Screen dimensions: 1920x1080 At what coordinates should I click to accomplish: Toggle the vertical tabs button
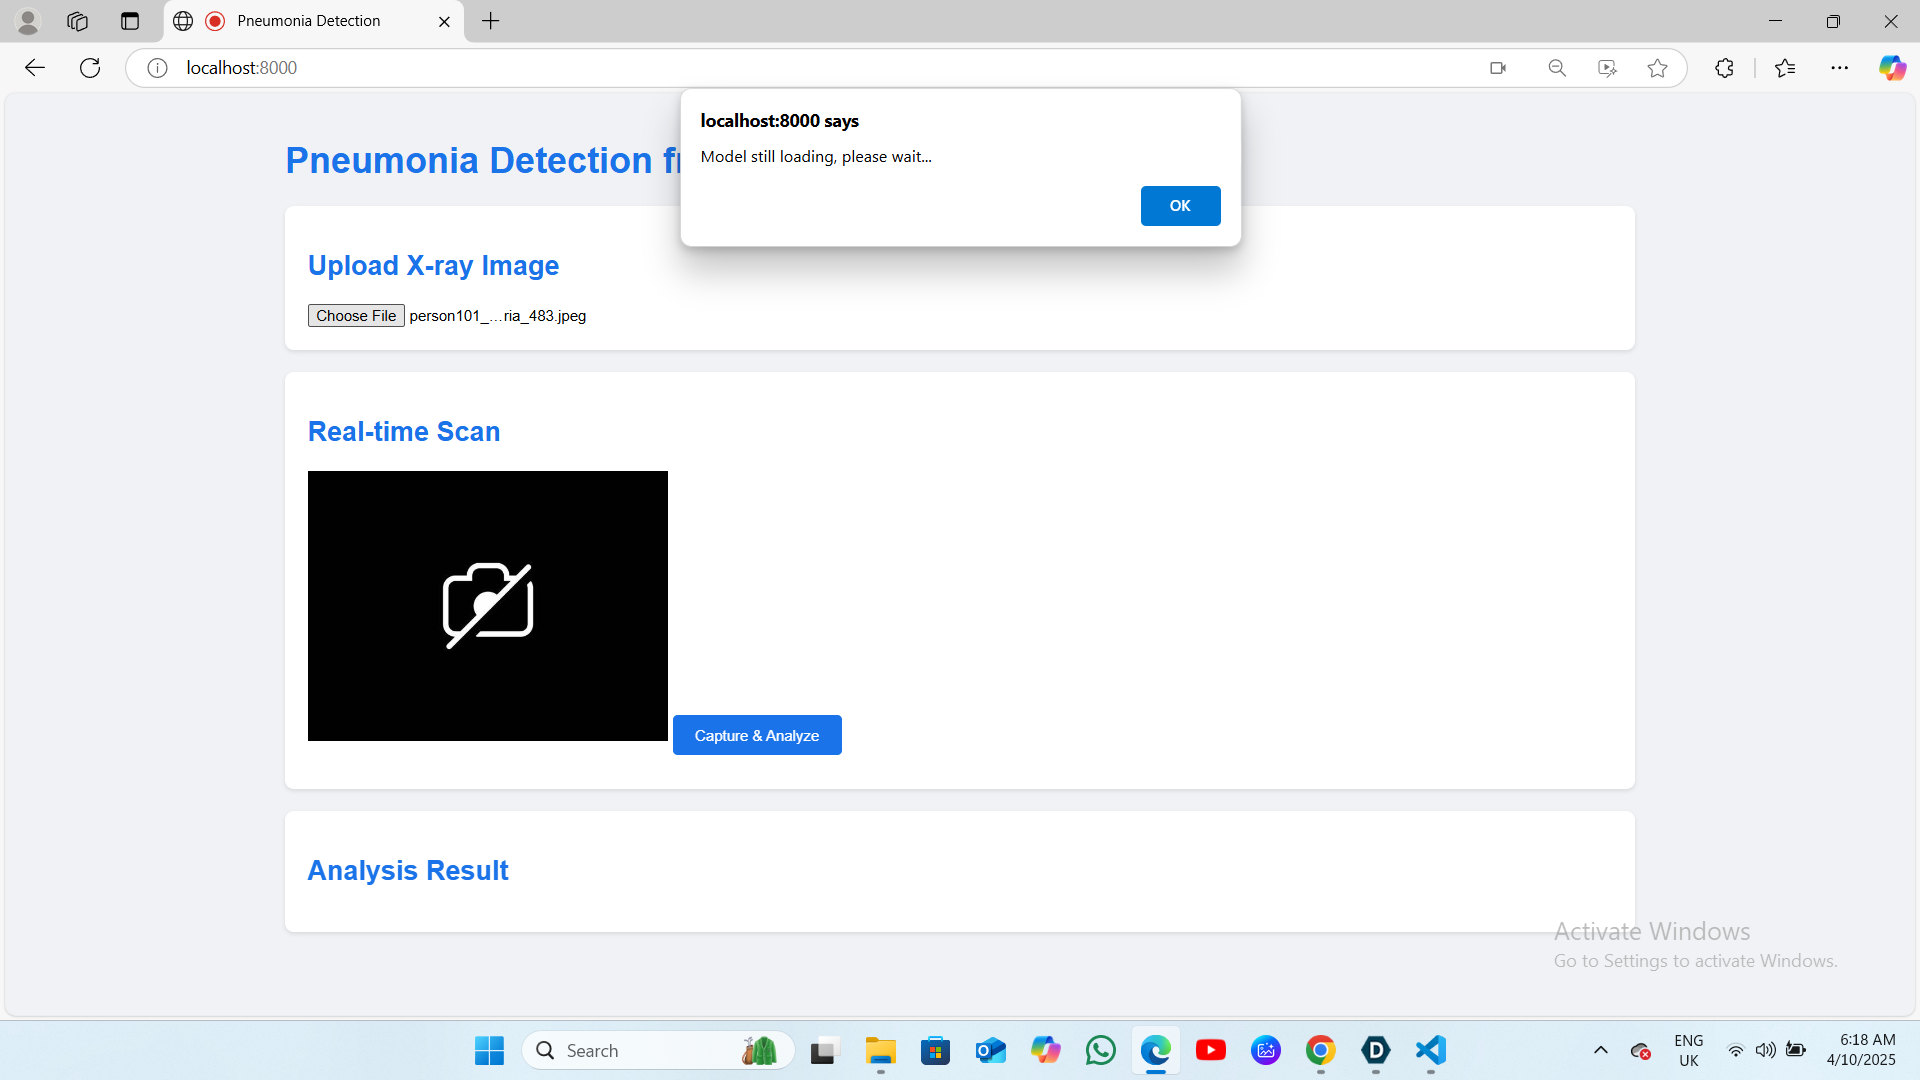coord(130,21)
